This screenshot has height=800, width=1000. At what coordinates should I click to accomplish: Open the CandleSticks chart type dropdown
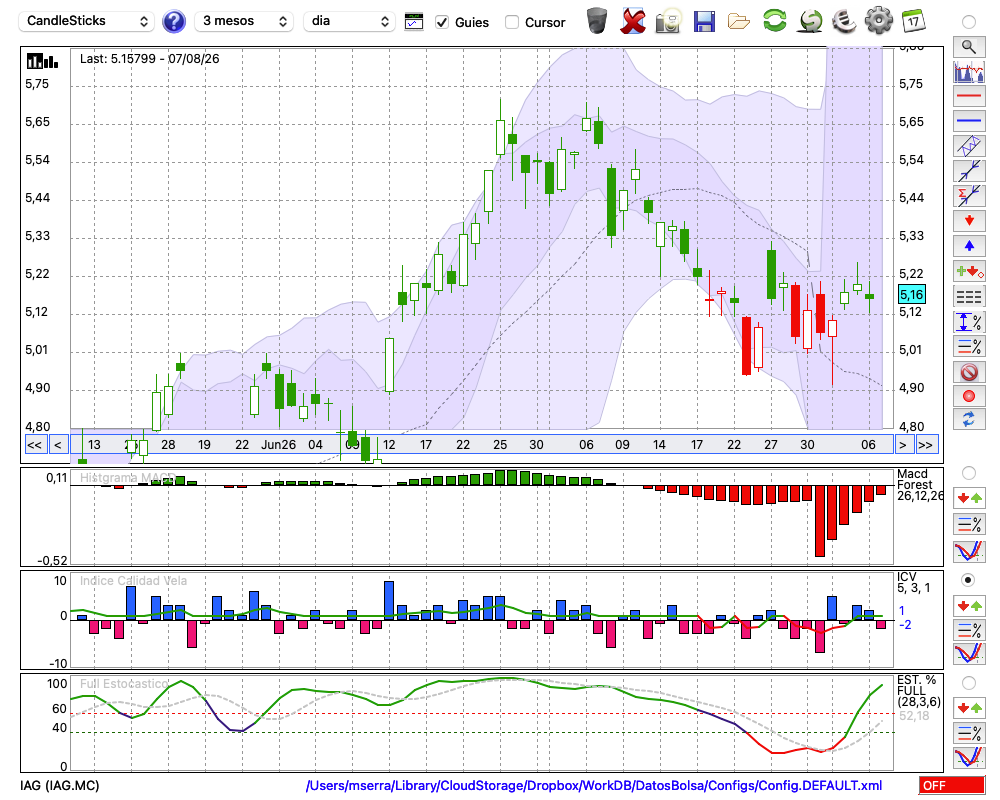pos(87,21)
